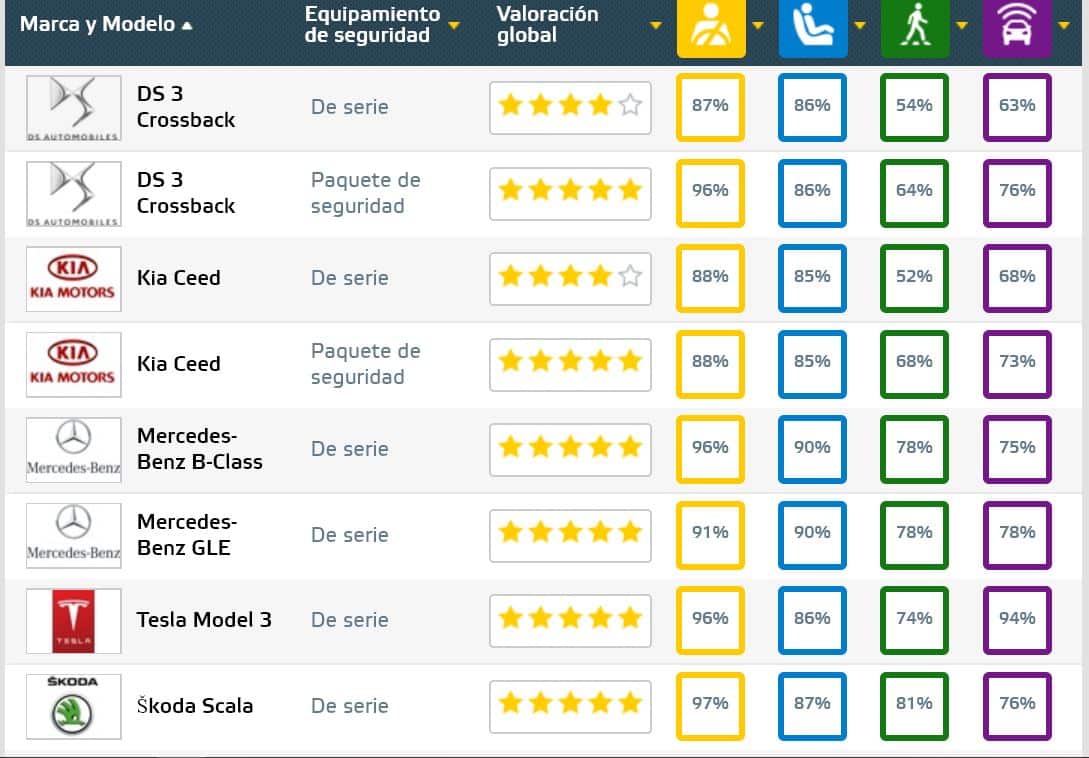Click the Škoda logo

(73, 705)
